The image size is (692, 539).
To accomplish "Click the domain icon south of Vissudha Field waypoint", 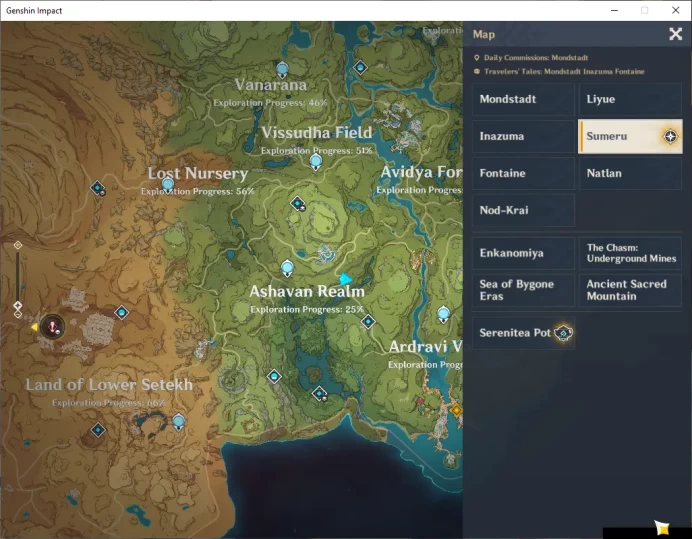I will [x=298, y=203].
